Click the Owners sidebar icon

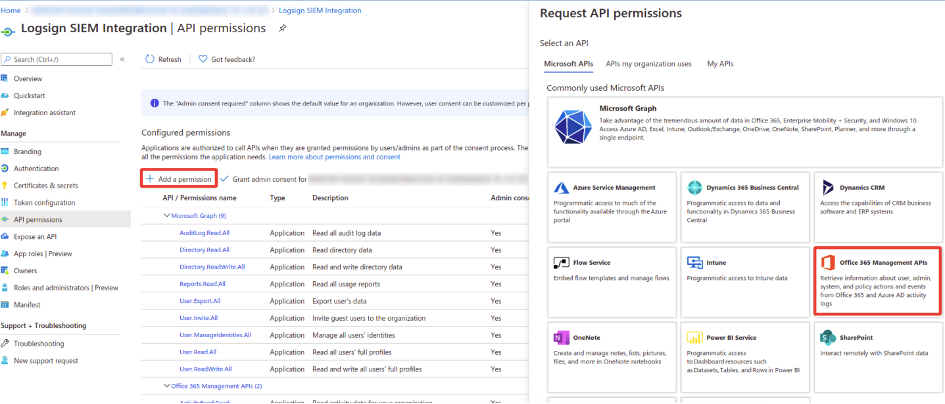pos(5,271)
